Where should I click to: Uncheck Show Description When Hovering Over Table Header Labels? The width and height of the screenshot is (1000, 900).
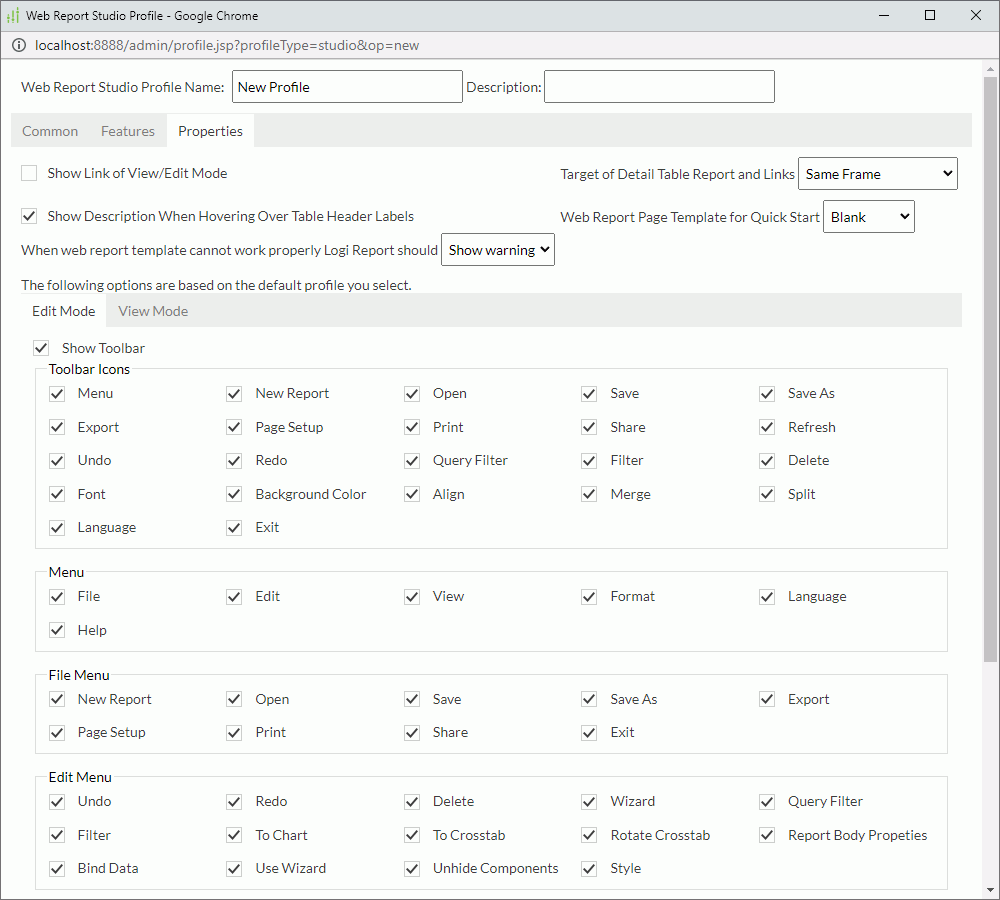[x=29, y=216]
